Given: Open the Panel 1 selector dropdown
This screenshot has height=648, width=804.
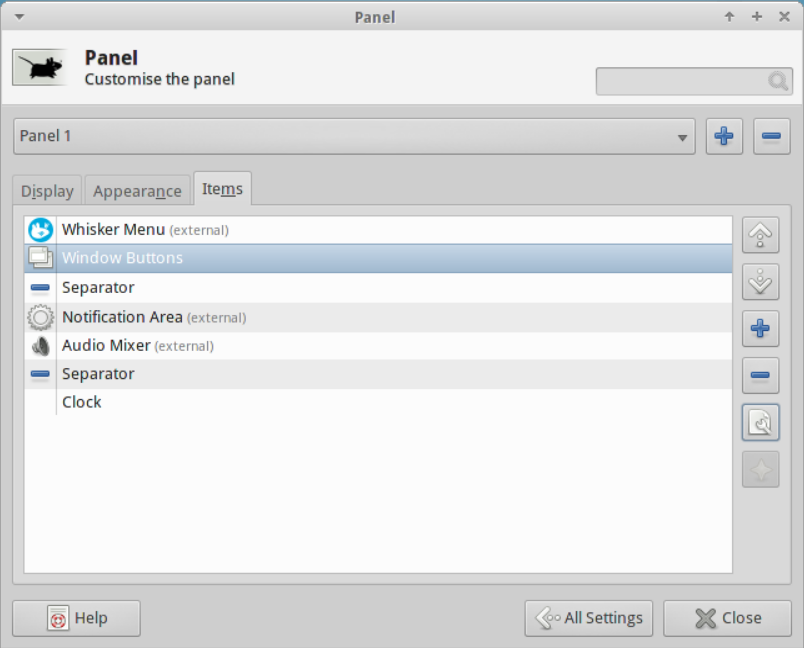Looking at the screenshot, I should [x=355, y=136].
